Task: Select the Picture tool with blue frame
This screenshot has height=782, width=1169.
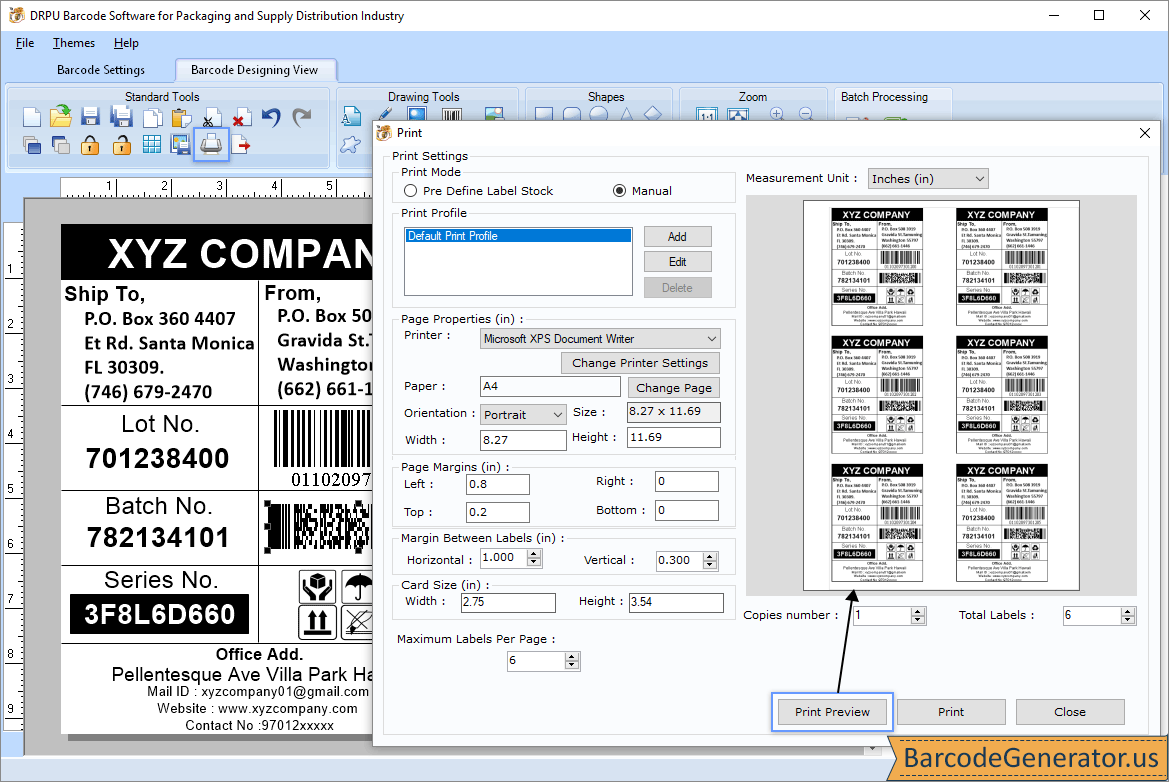Action: pos(417,115)
